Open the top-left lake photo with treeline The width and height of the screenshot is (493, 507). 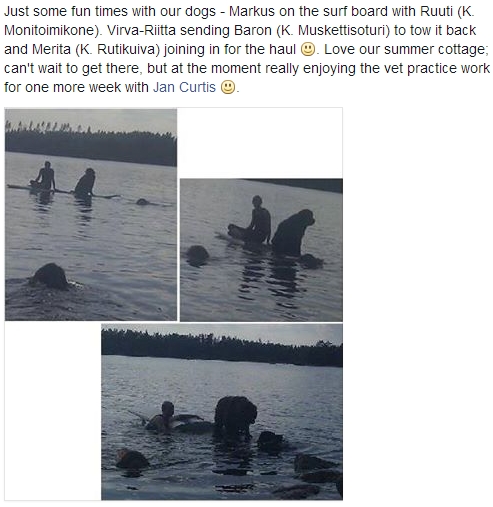(x=91, y=215)
